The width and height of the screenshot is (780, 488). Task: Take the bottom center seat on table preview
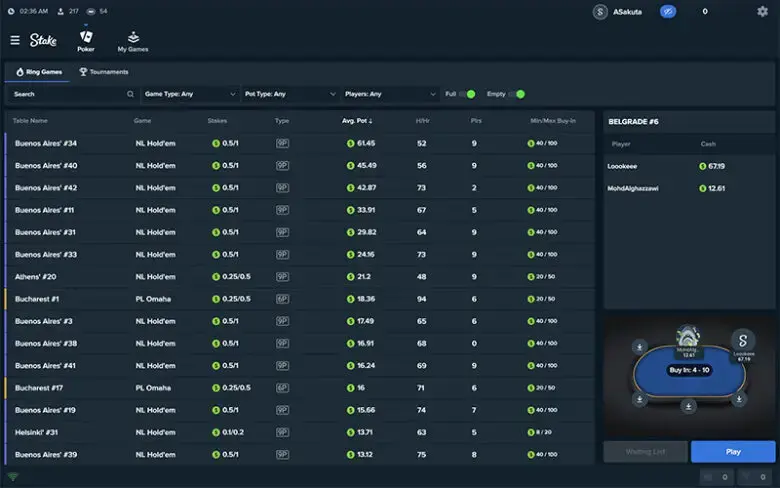coord(688,406)
